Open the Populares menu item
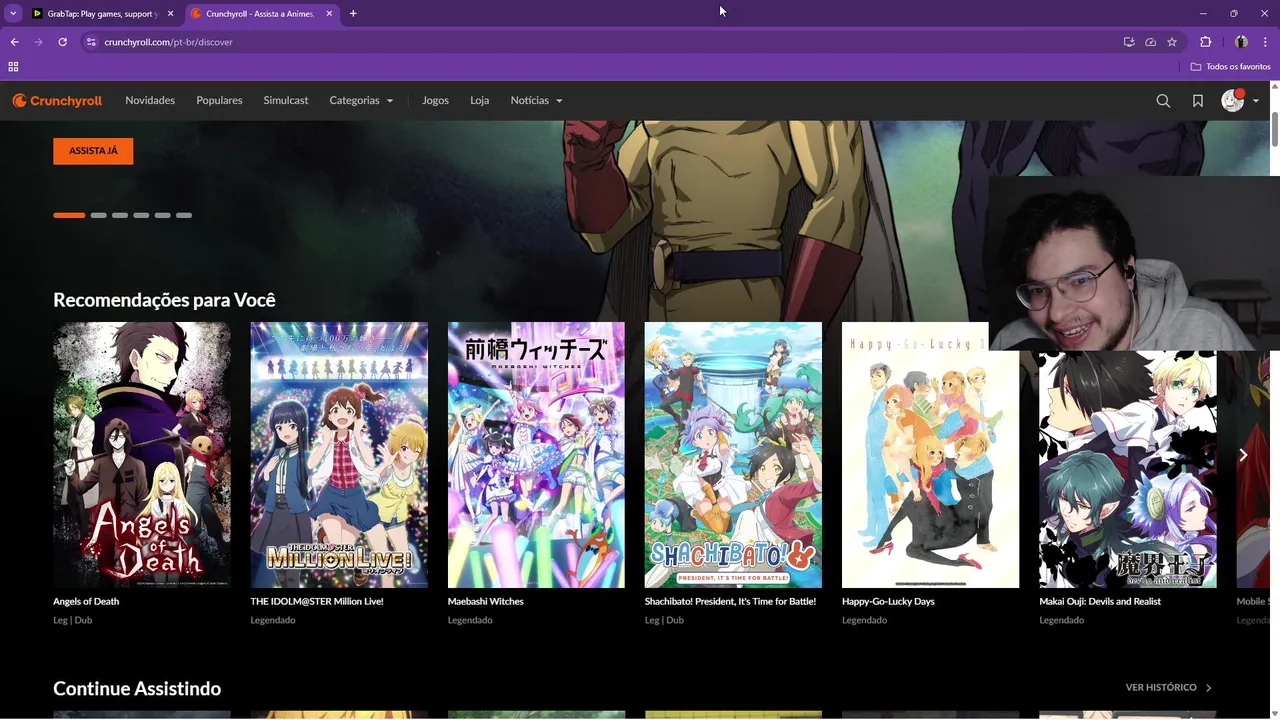This screenshot has width=1280, height=720. (219, 101)
